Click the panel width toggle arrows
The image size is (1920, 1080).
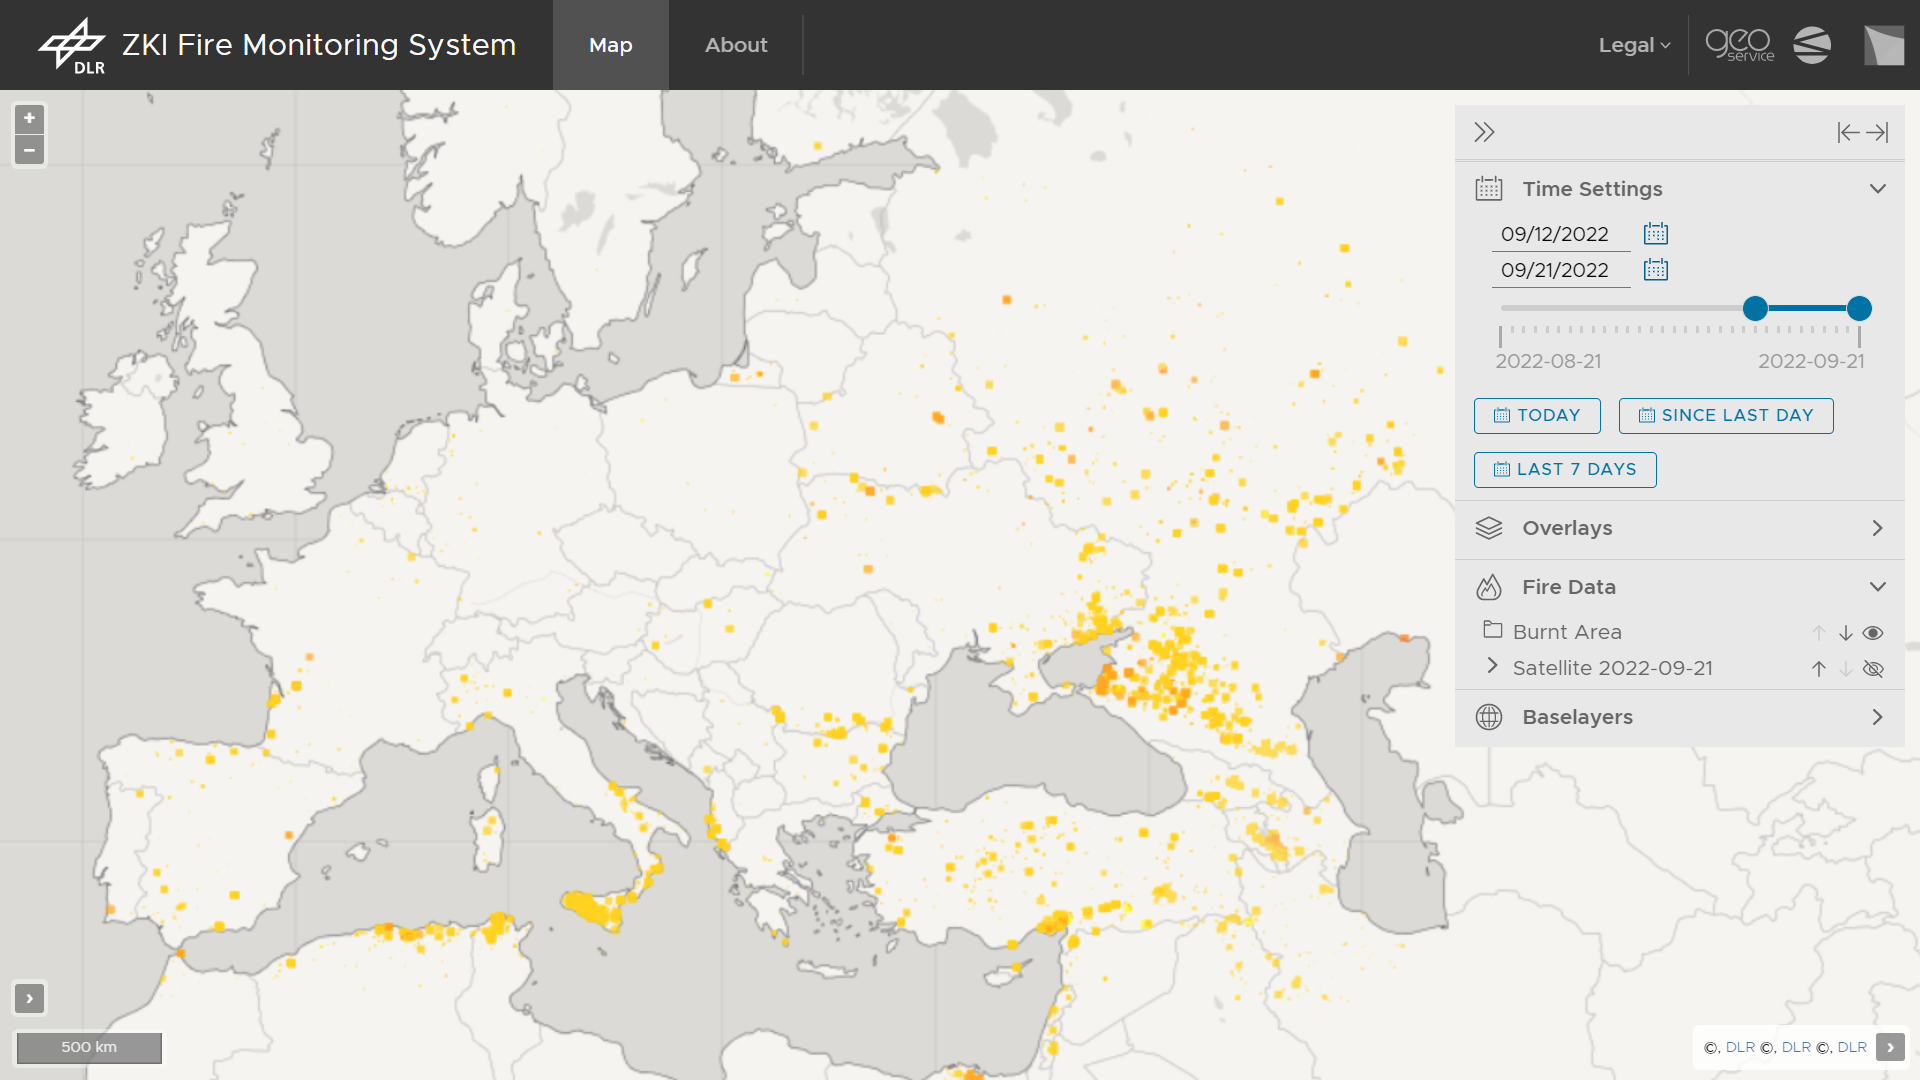coord(1862,132)
